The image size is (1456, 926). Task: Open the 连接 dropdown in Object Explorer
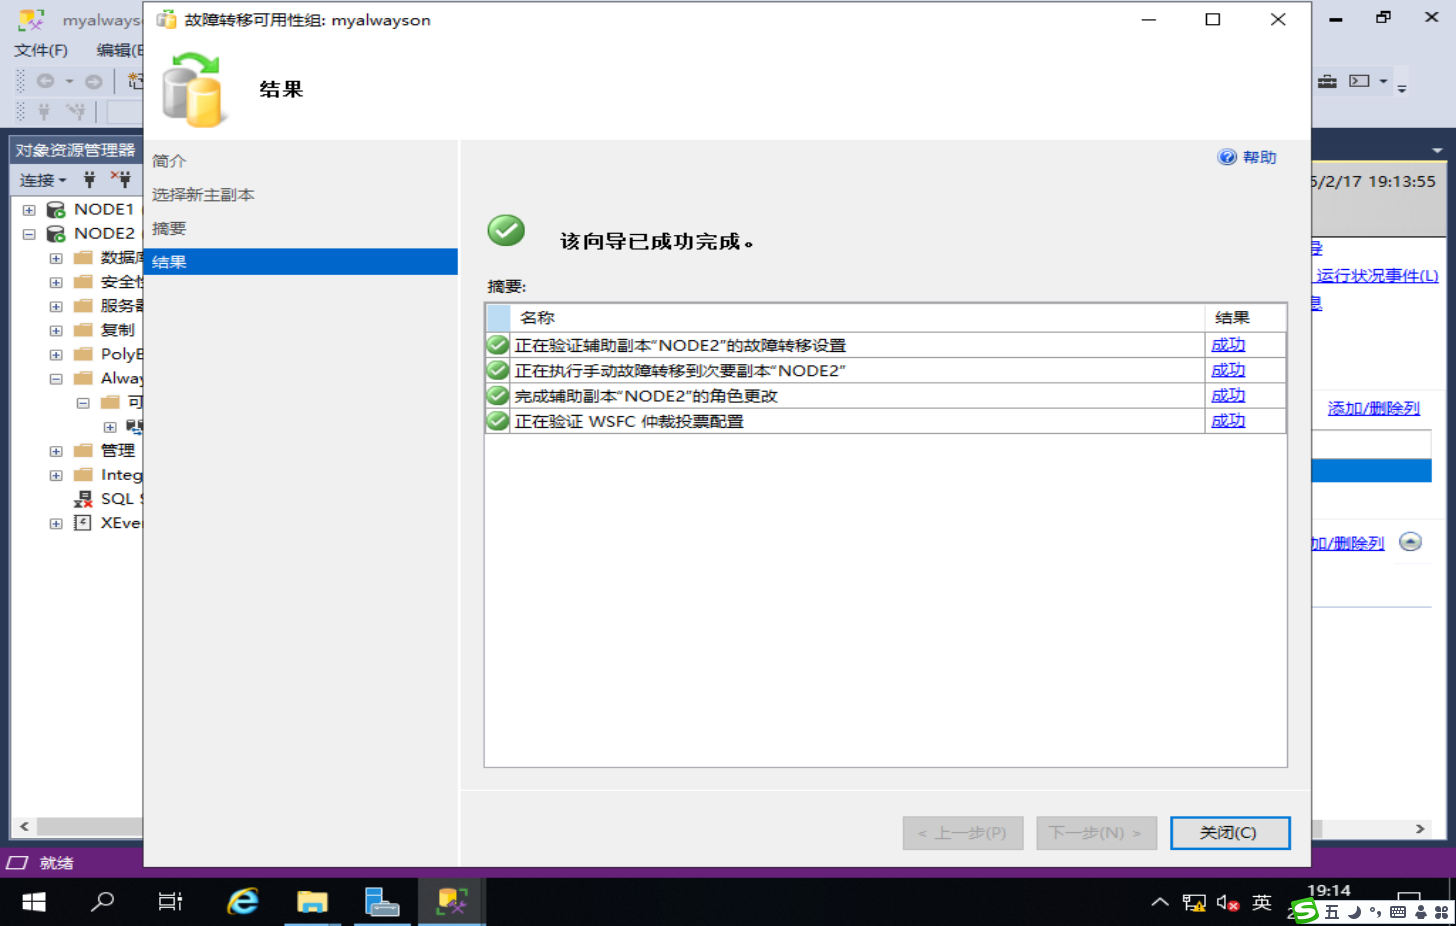point(43,180)
